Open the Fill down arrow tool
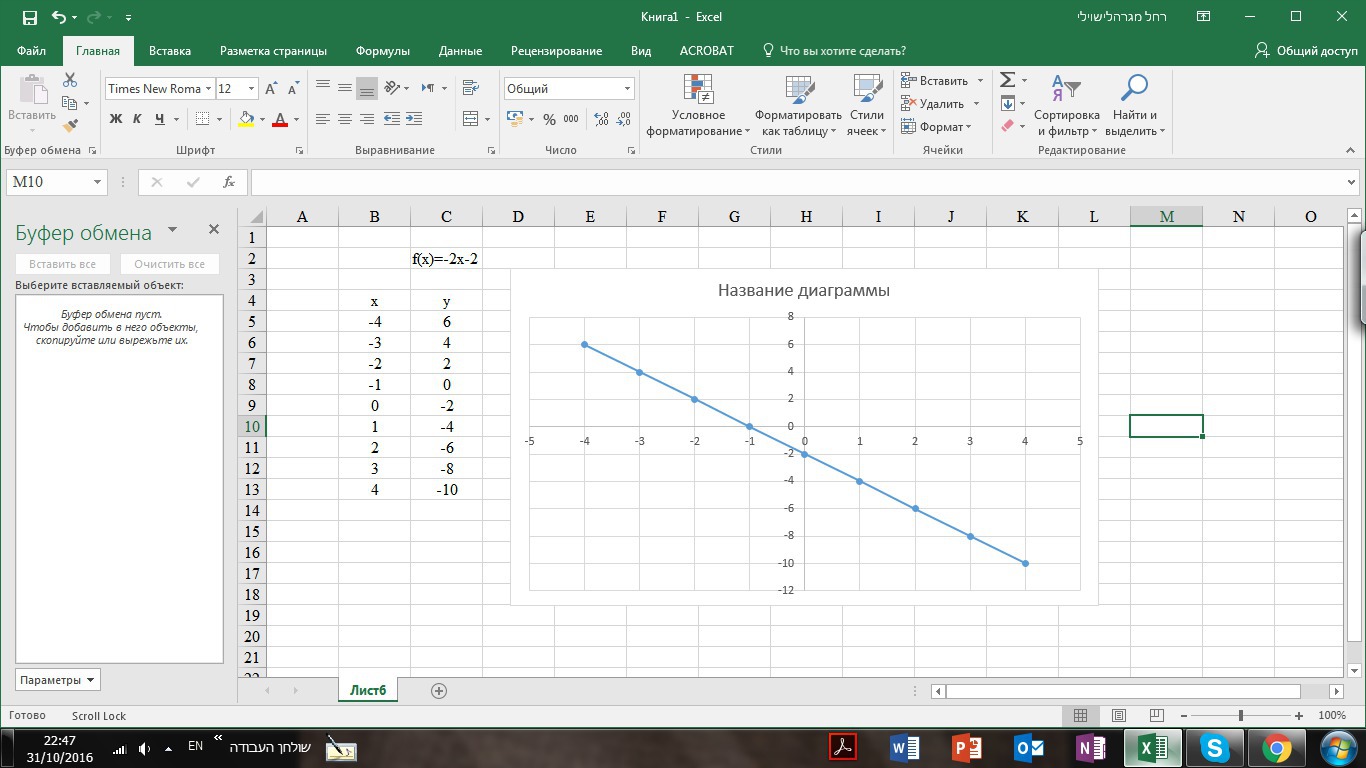 pos(1008,104)
